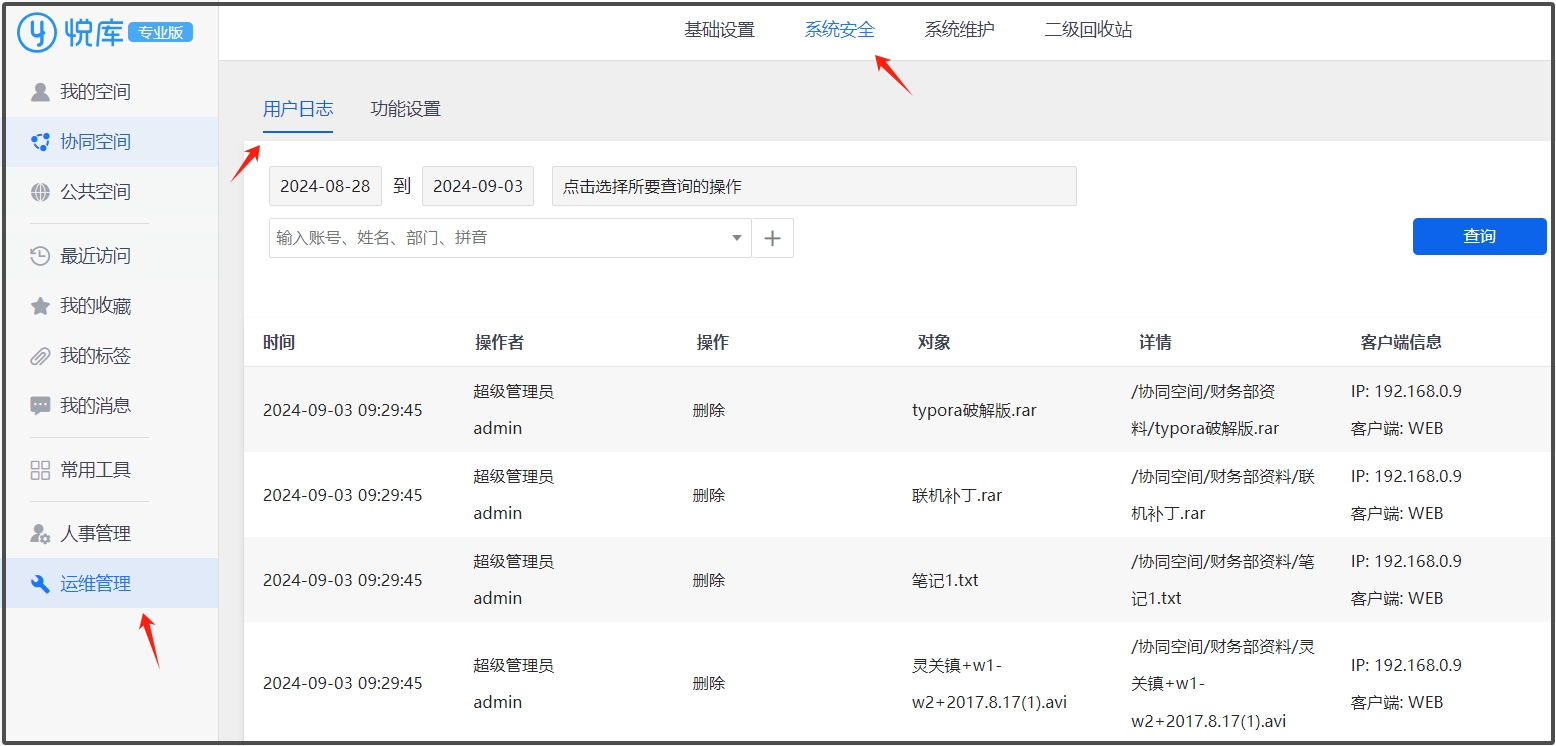
Task: Click the 我的标签 paperclip icon
Action: click(x=40, y=356)
